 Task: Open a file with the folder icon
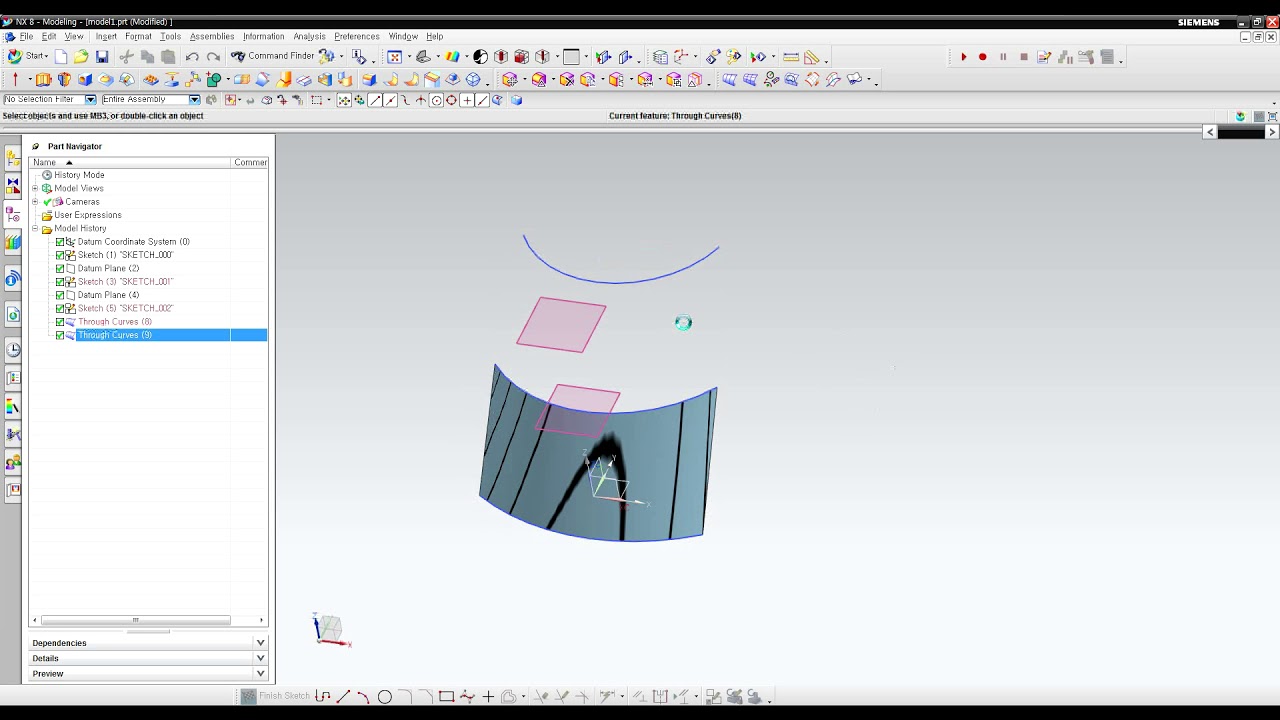coord(81,57)
